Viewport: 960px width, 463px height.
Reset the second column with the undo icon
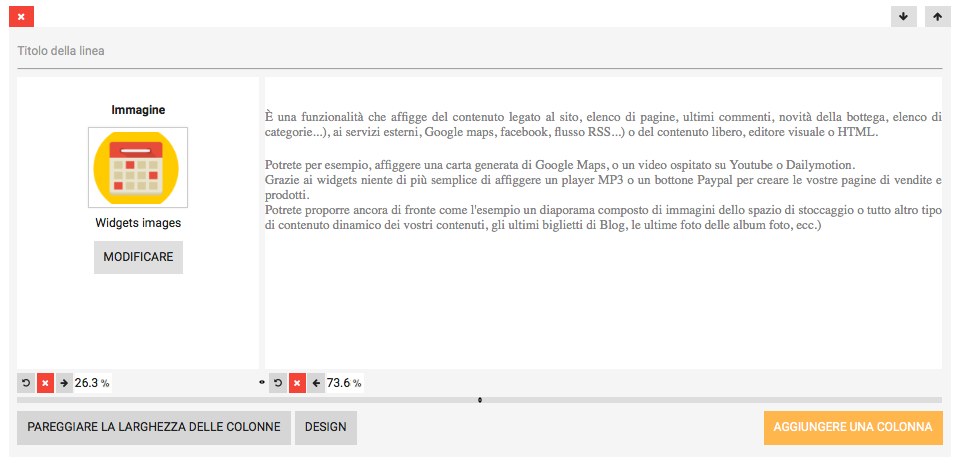coord(278,383)
